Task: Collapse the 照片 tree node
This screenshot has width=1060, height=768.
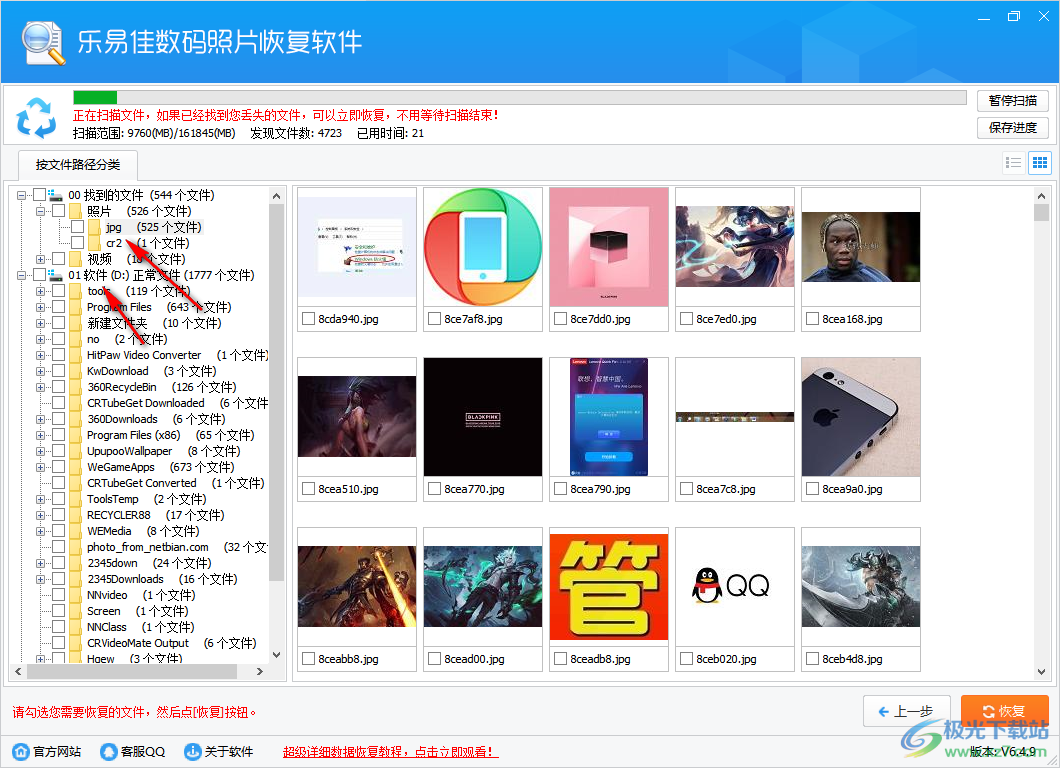Action: click(x=41, y=211)
